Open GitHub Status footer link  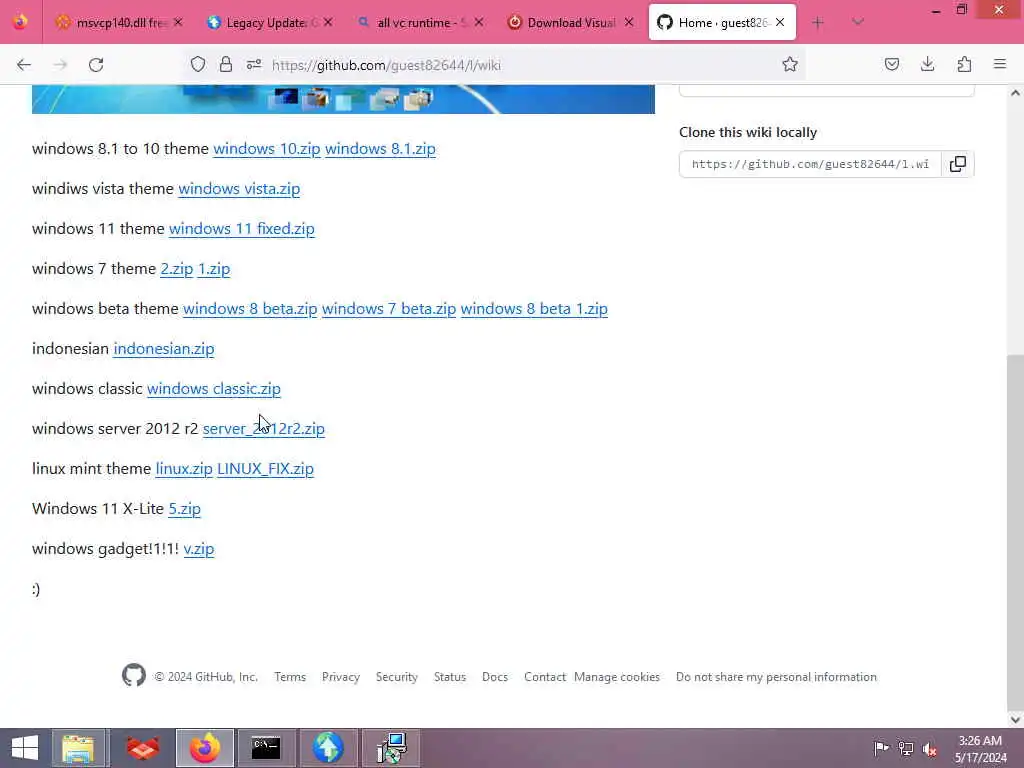450,677
